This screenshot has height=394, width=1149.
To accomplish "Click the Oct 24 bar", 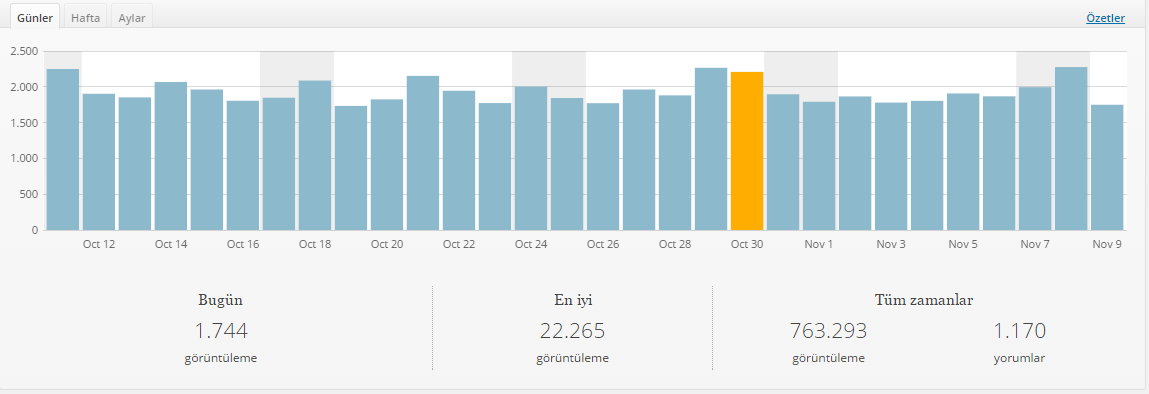I will 531,158.
